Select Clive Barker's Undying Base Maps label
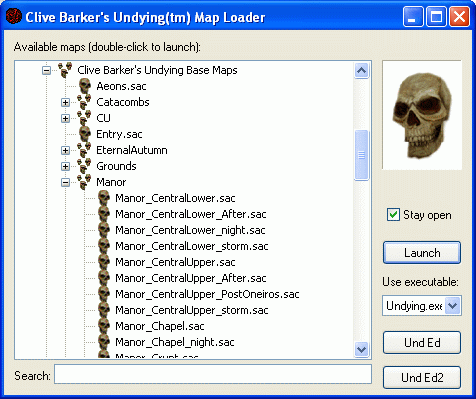Viewport: 476px width, 399px height. [x=157, y=70]
